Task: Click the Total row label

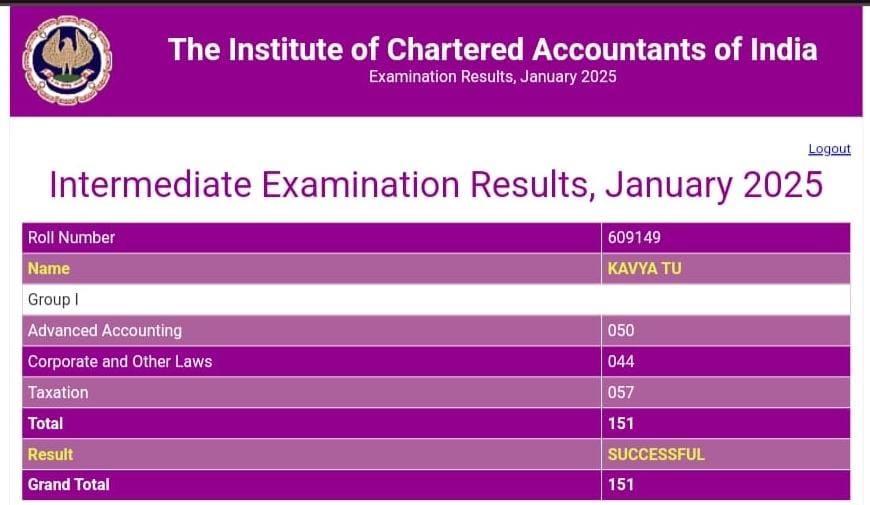Action: coord(46,423)
